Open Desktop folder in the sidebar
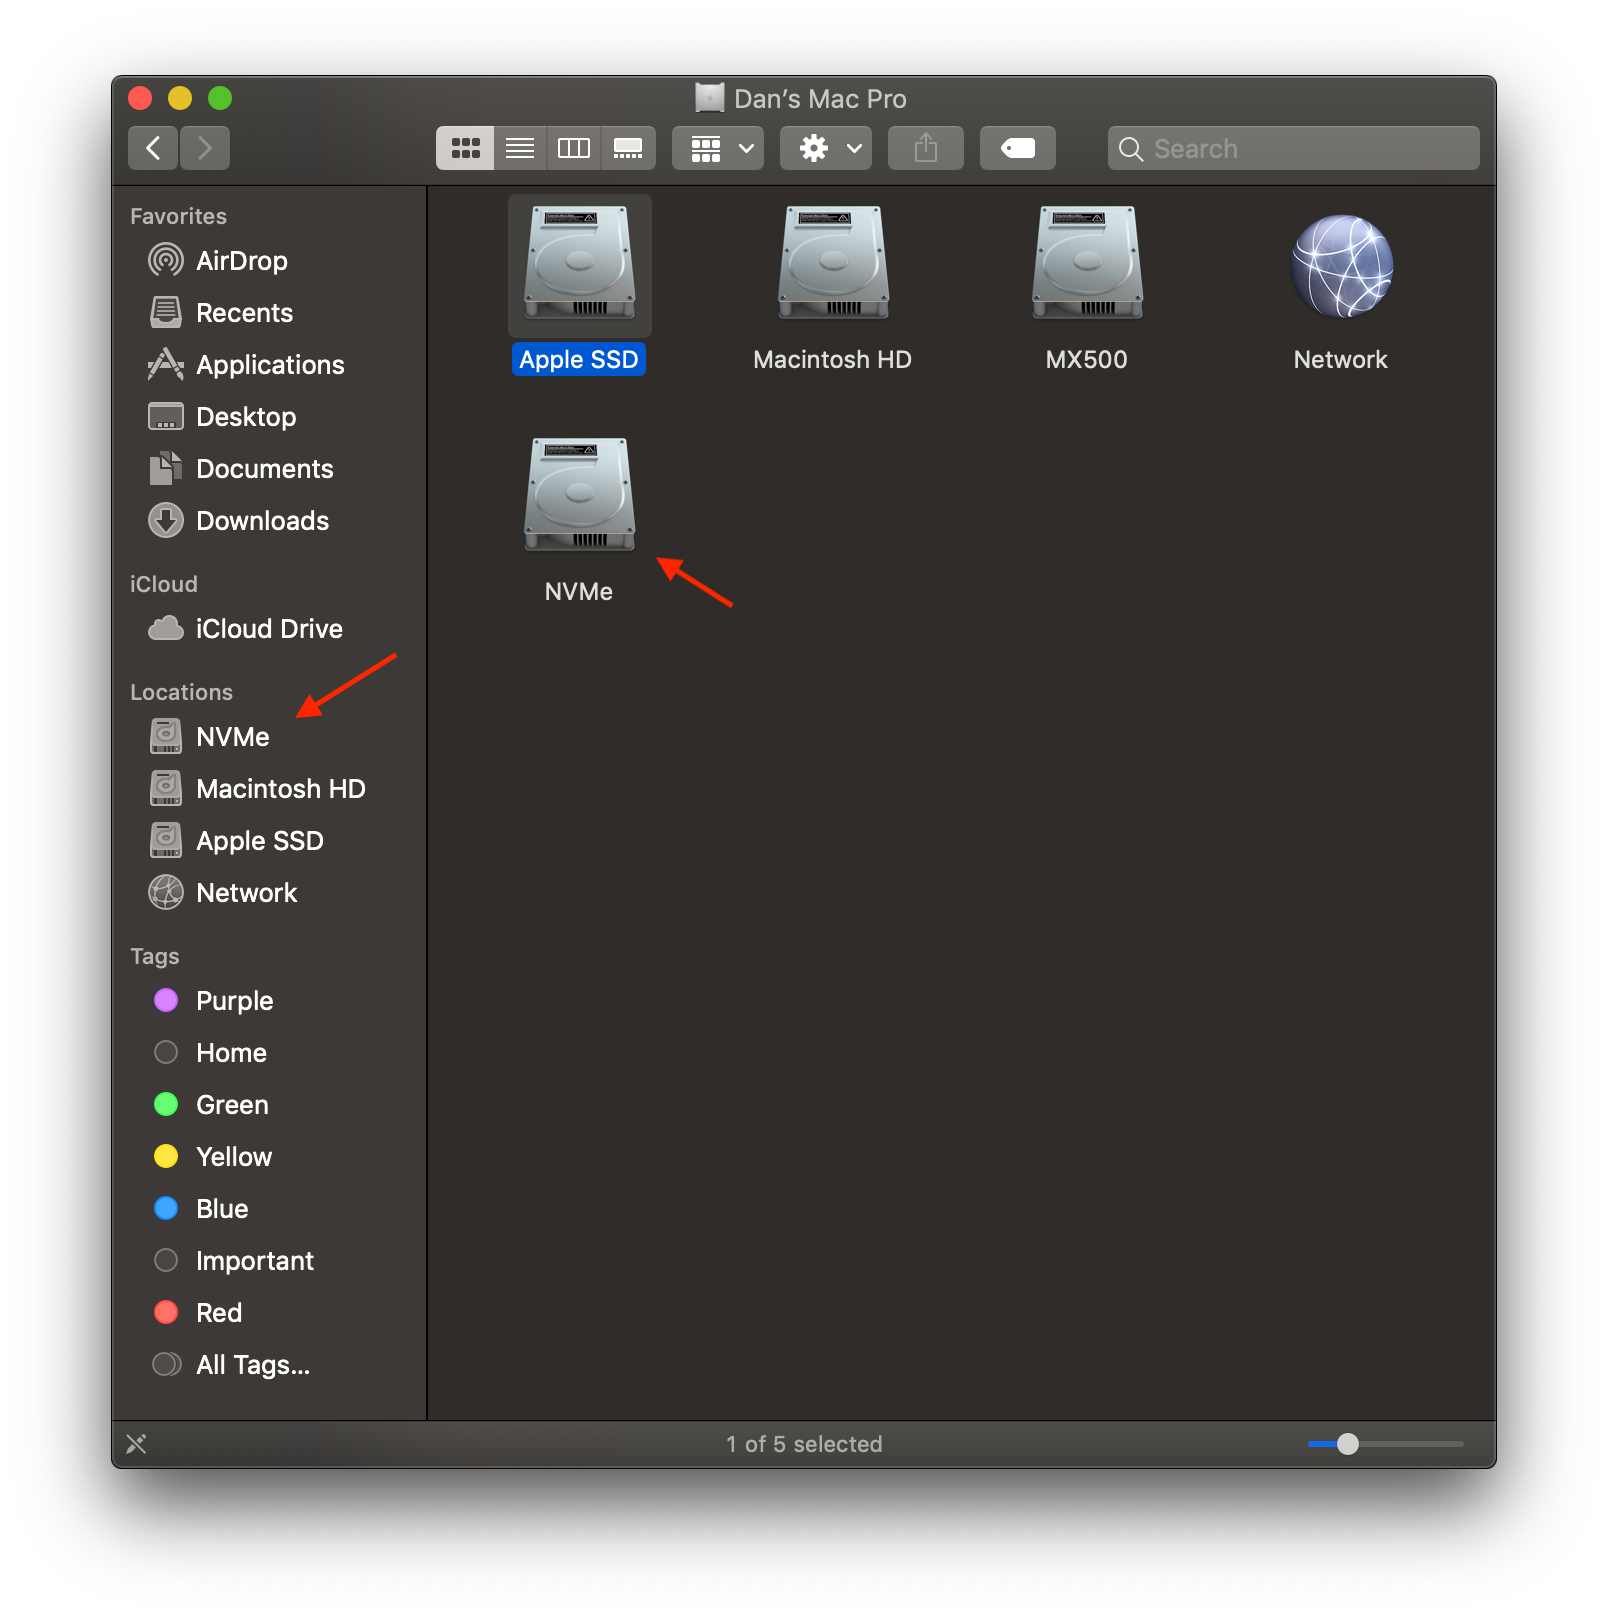 pyautogui.click(x=270, y=417)
